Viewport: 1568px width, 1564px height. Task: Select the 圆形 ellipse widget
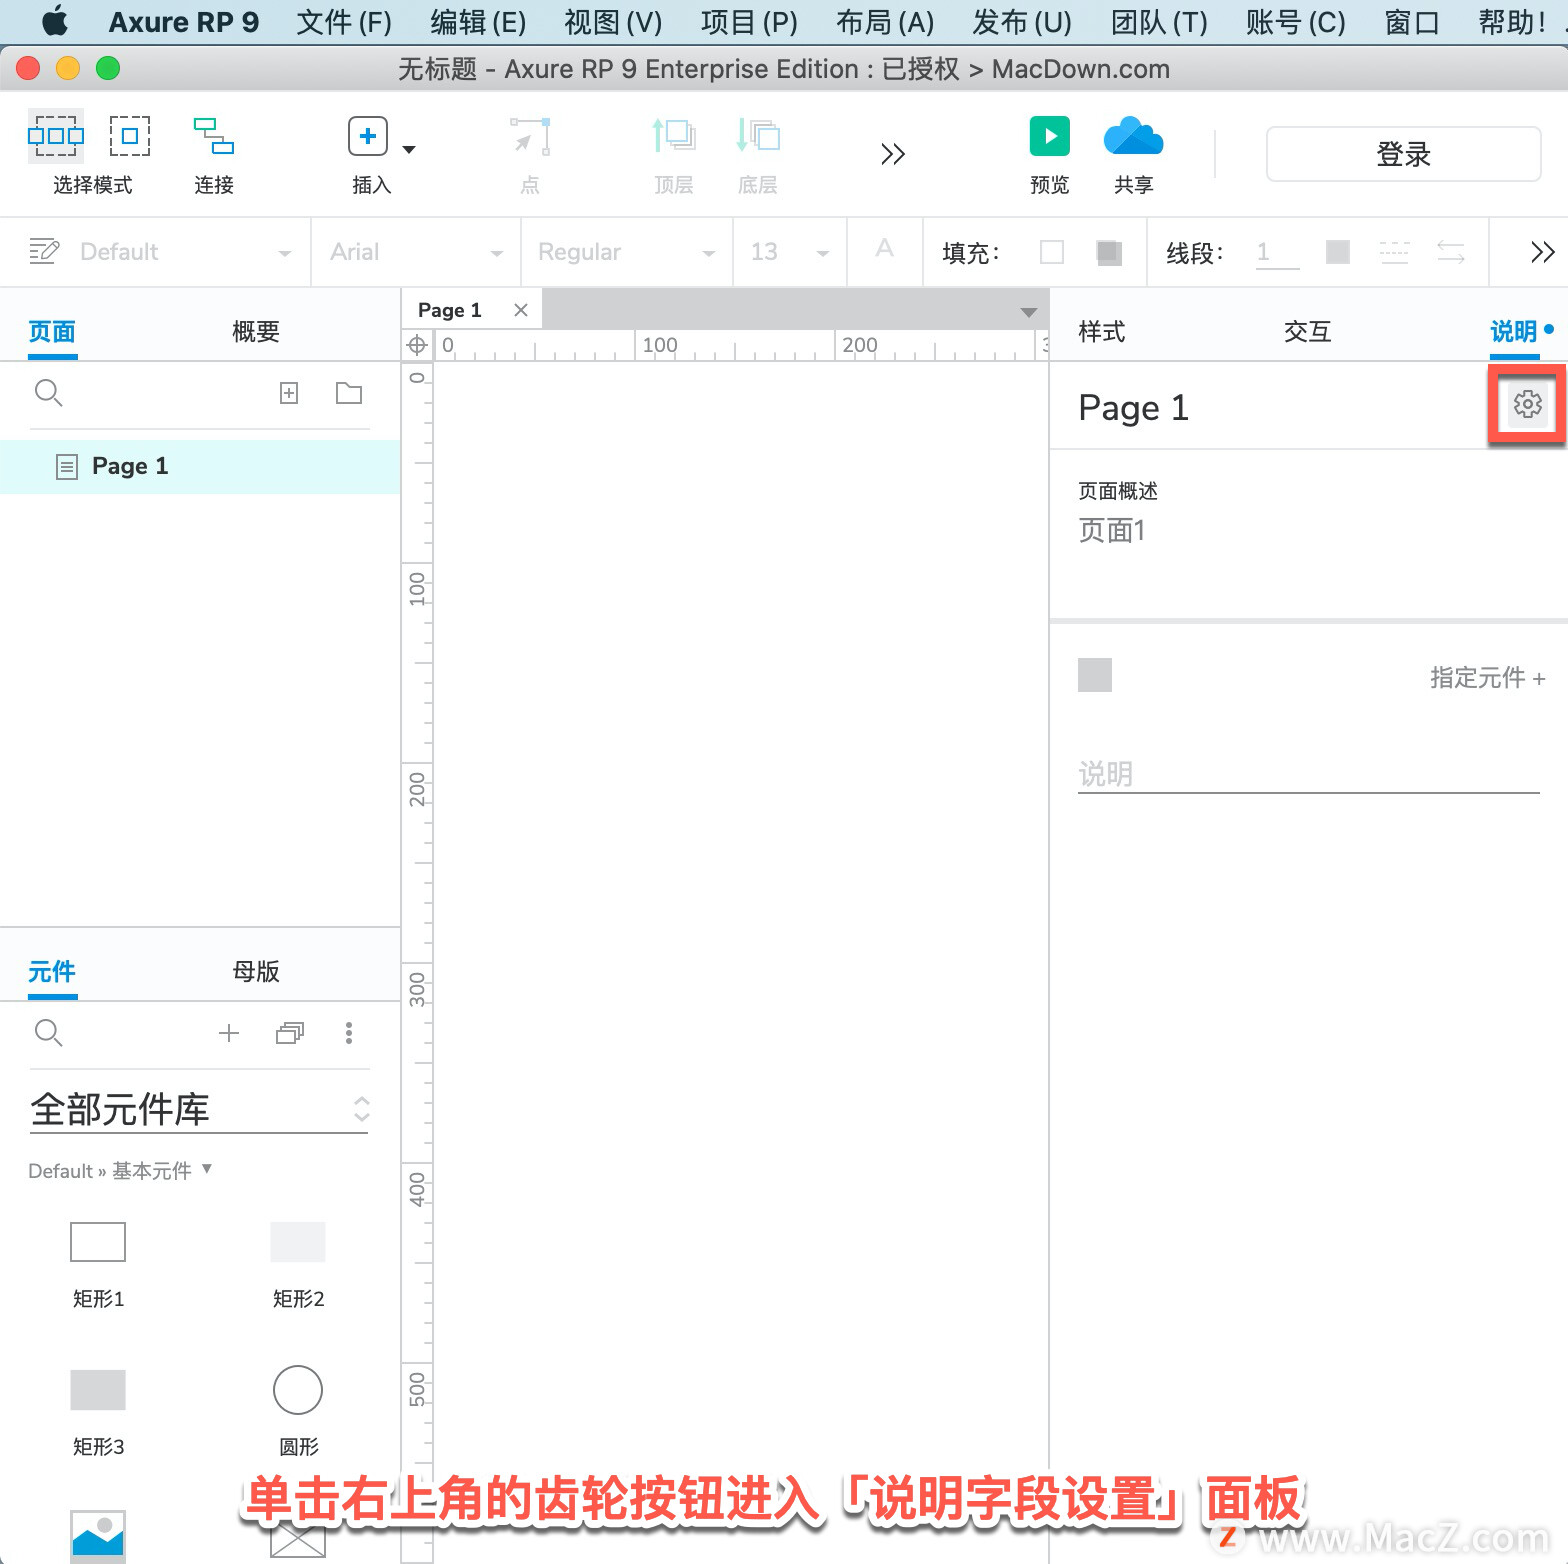[x=298, y=1390]
